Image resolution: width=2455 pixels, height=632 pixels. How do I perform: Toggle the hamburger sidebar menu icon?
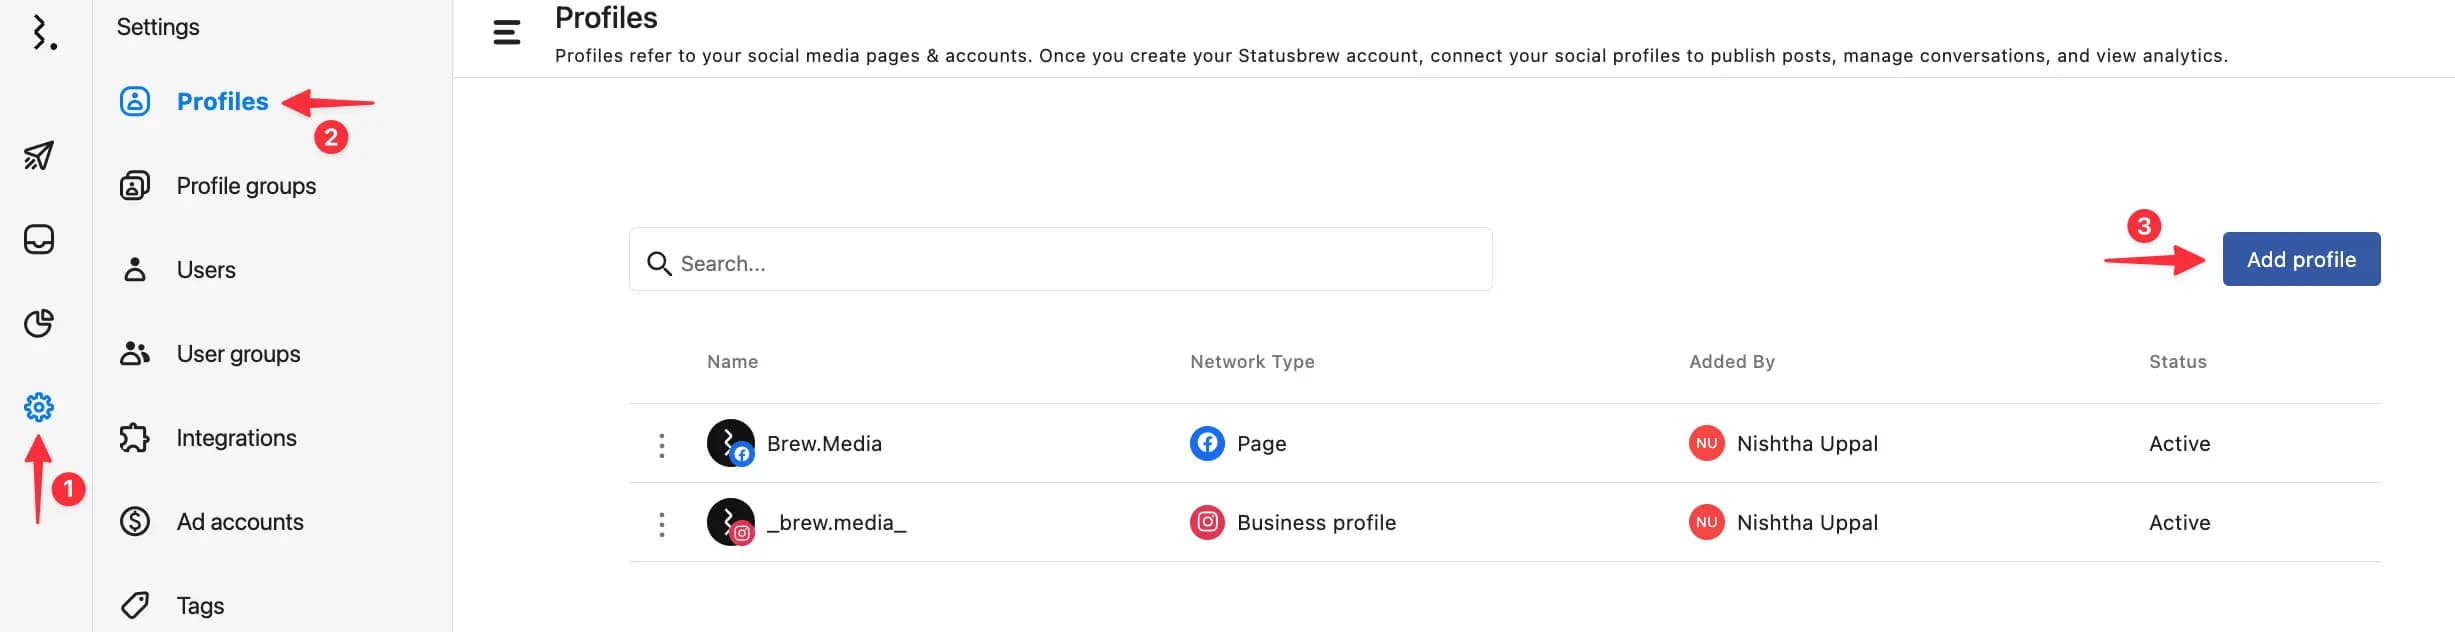tap(507, 33)
